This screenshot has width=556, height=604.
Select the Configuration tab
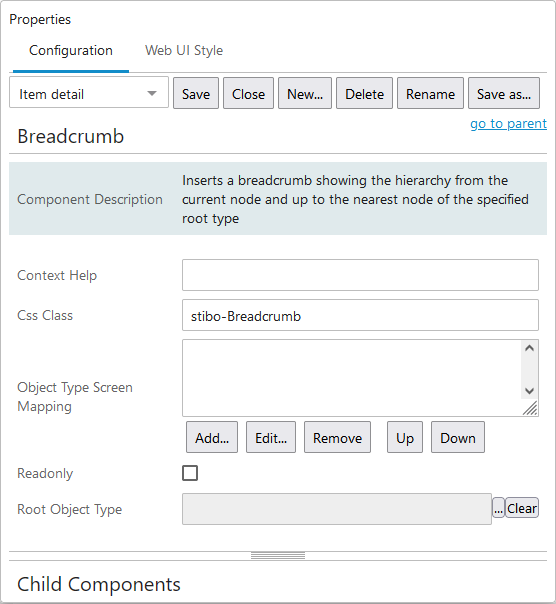coord(71,50)
